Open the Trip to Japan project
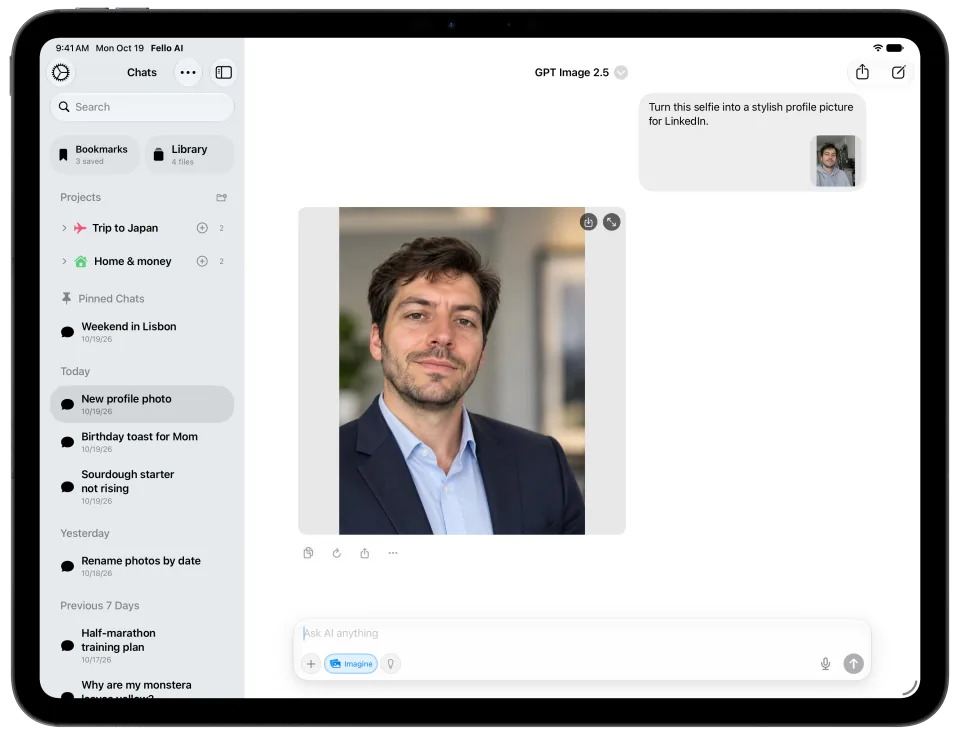The image size is (960, 736). click(125, 228)
